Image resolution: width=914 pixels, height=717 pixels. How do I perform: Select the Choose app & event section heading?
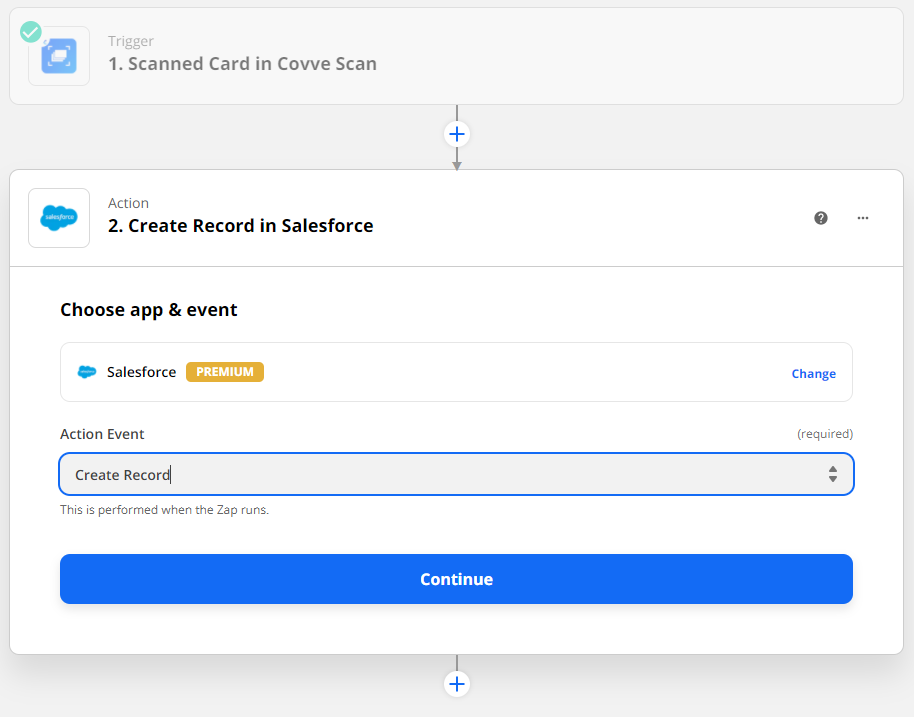149,310
